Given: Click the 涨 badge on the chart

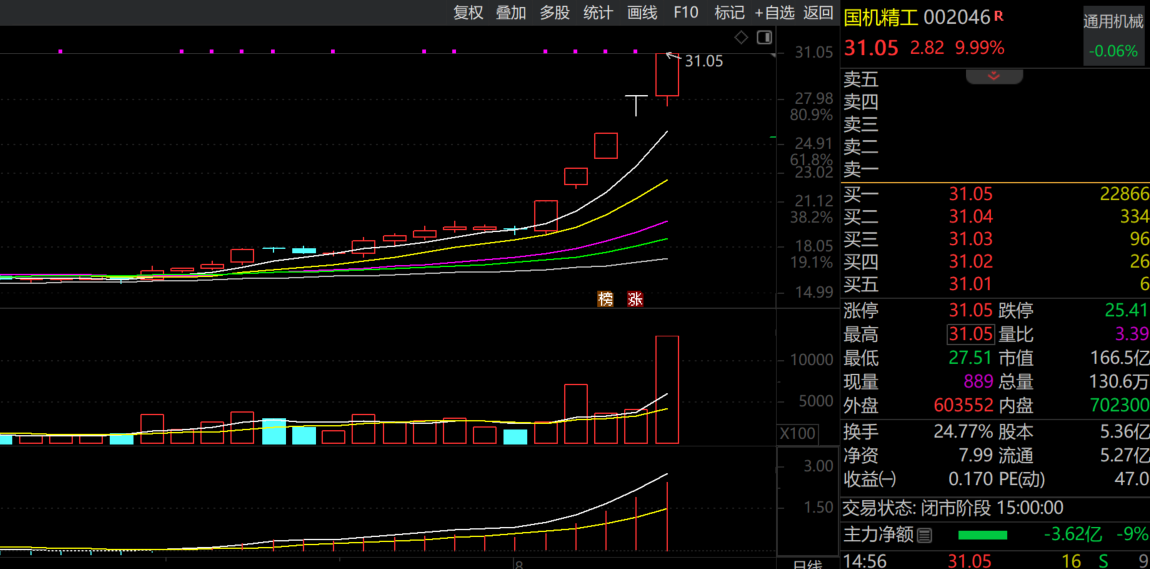Looking at the screenshot, I should tap(635, 299).
